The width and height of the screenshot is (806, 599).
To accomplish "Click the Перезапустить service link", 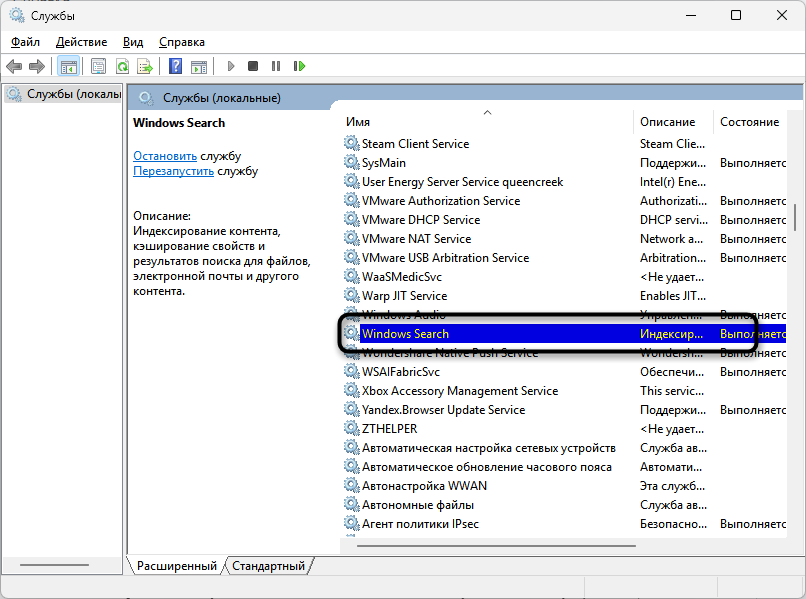I will [173, 171].
